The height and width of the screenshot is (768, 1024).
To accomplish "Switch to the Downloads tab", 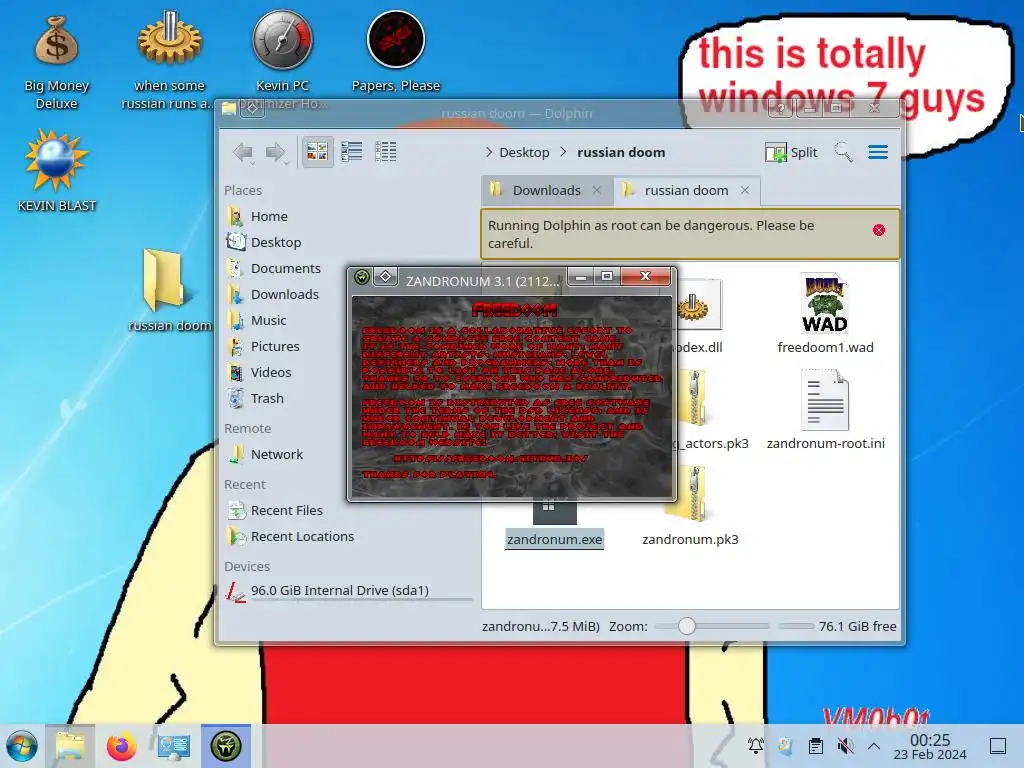I will pos(546,190).
